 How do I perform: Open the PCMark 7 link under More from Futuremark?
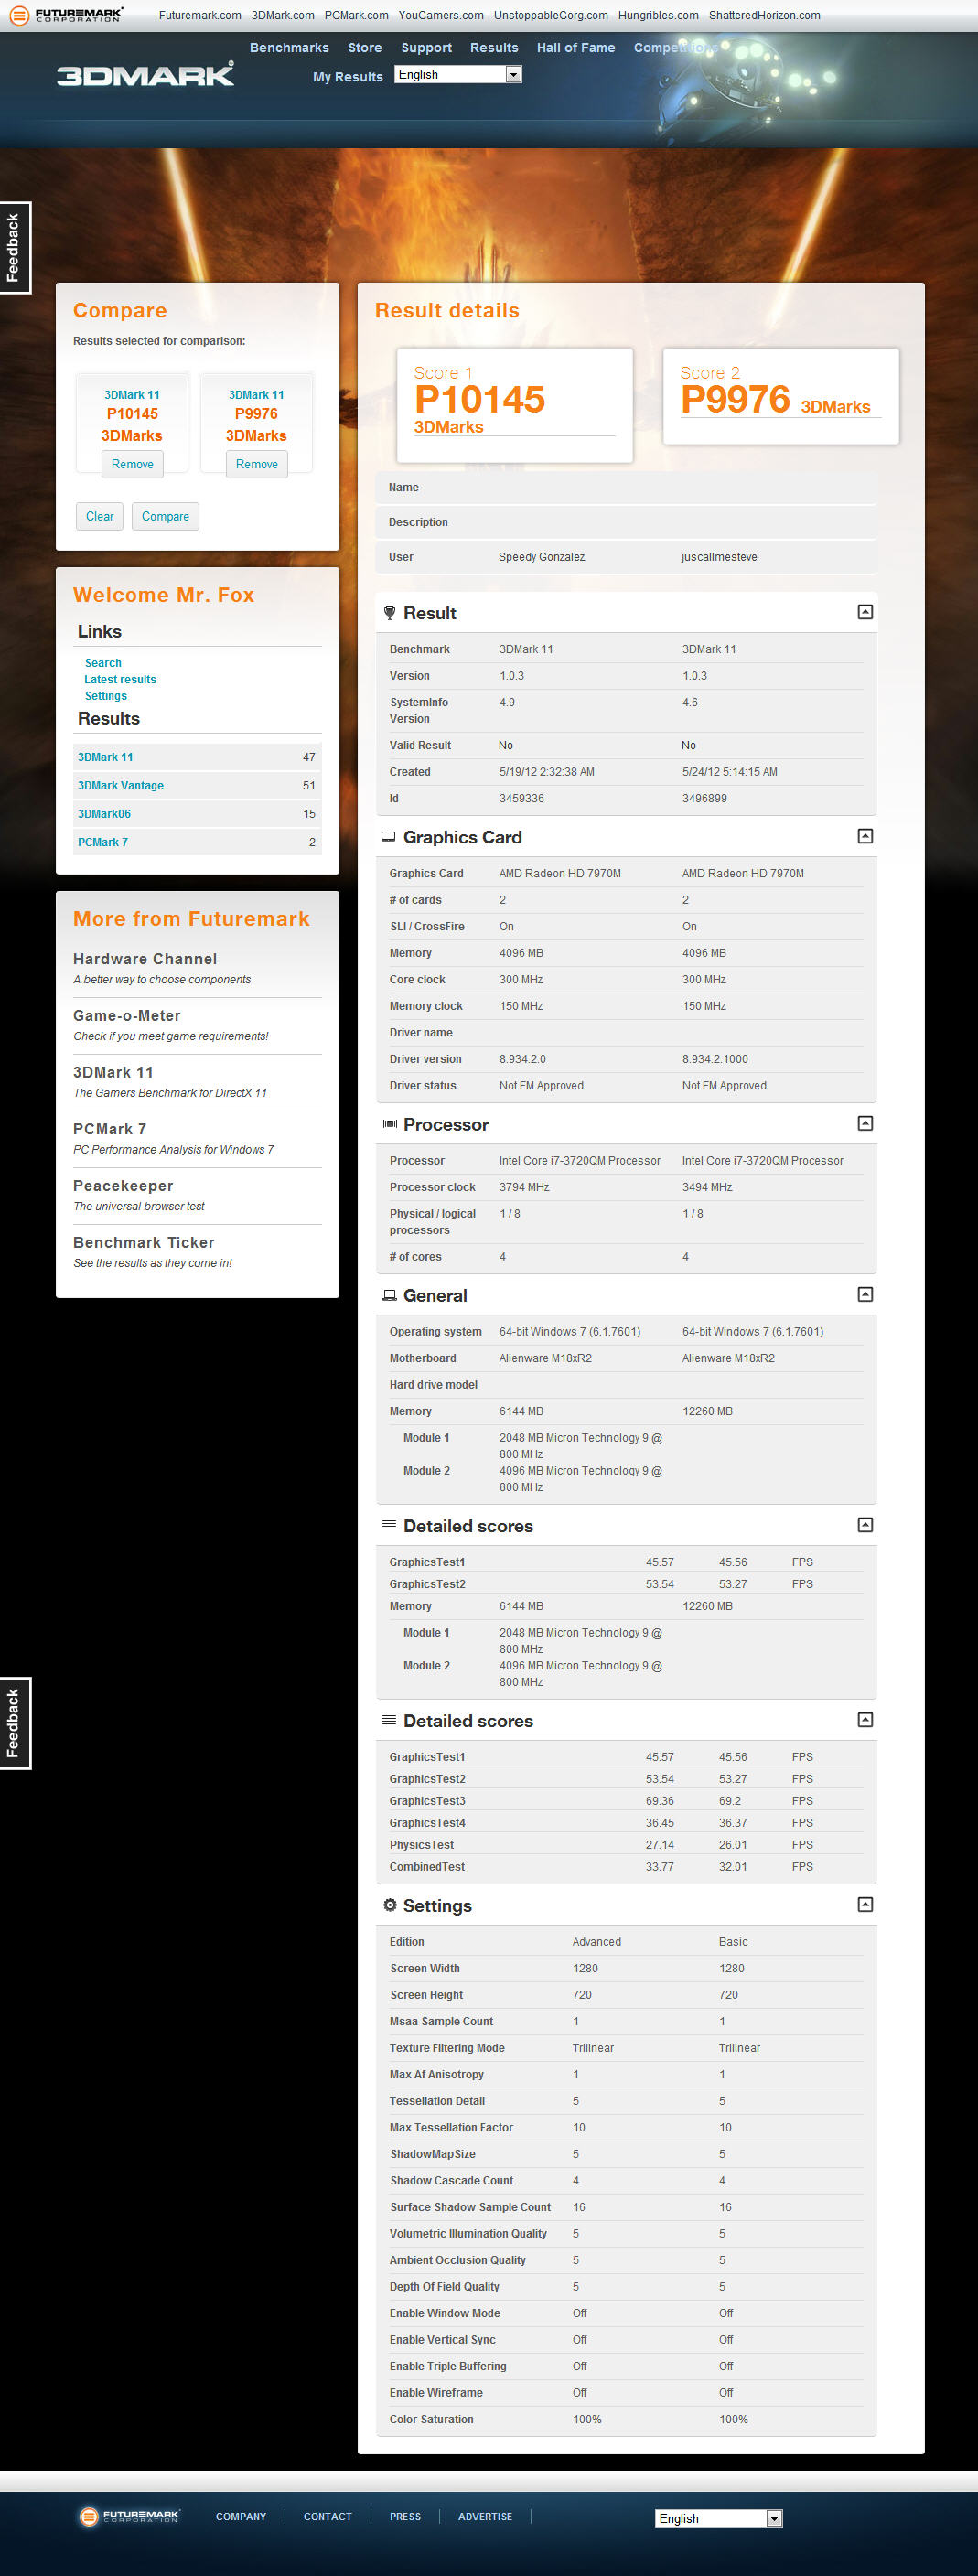click(x=110, y=1129)
